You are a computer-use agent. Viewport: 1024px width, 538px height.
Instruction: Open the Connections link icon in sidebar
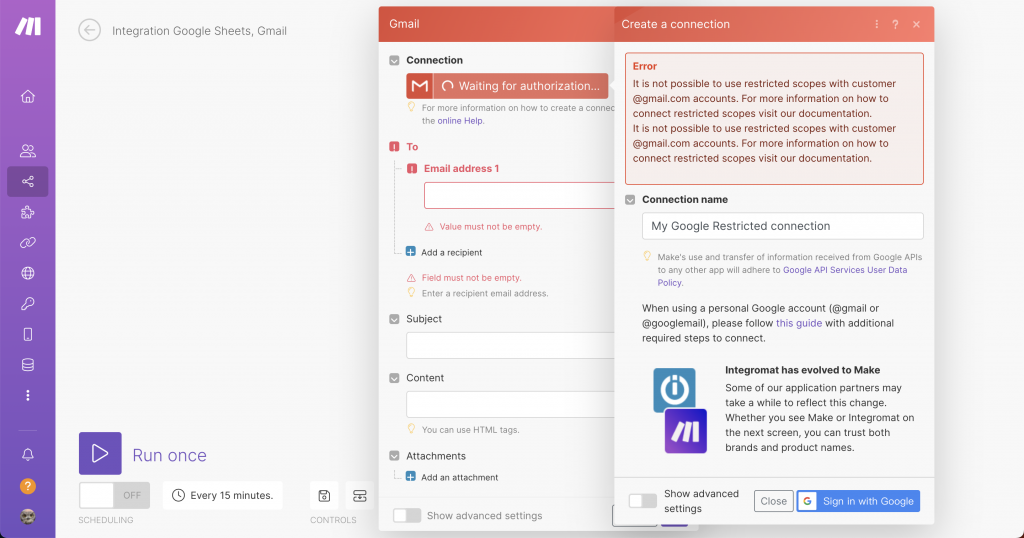[27, 243]
